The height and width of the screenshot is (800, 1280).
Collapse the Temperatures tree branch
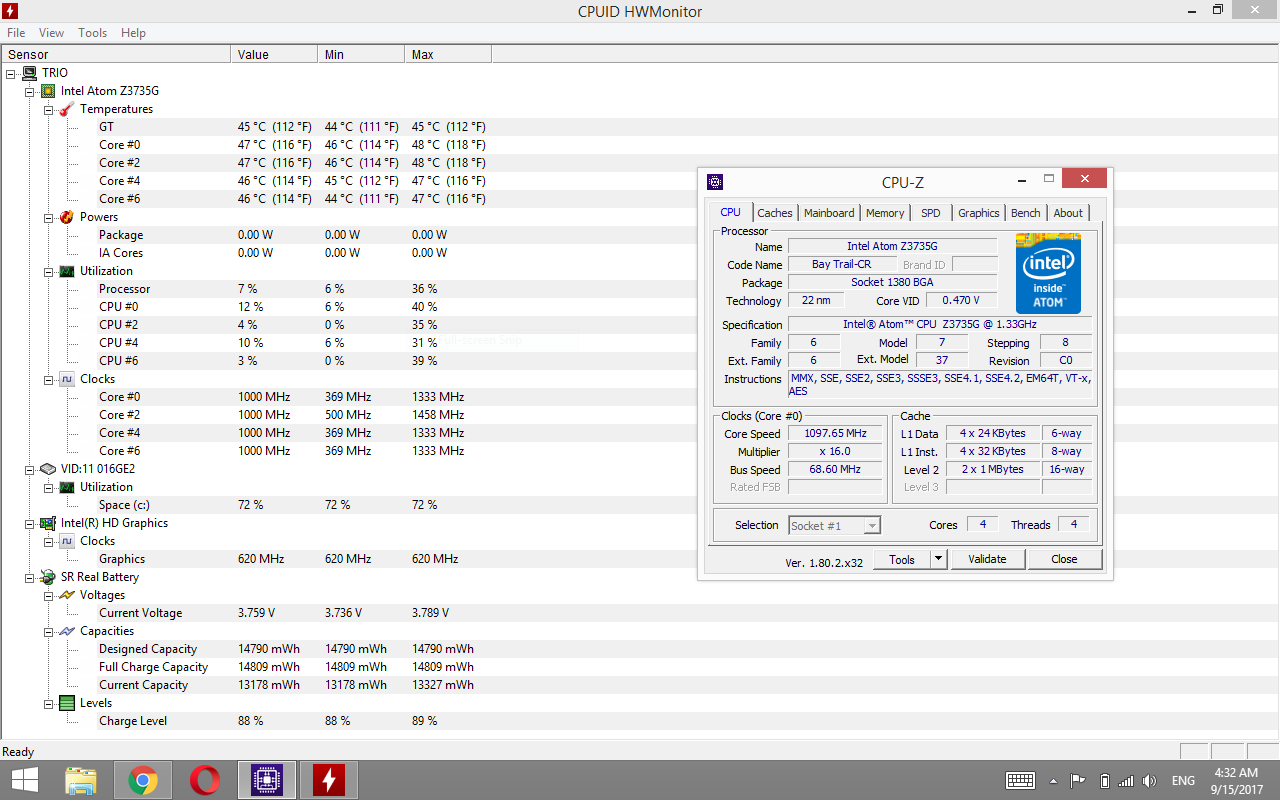click(x=48, y=109)
